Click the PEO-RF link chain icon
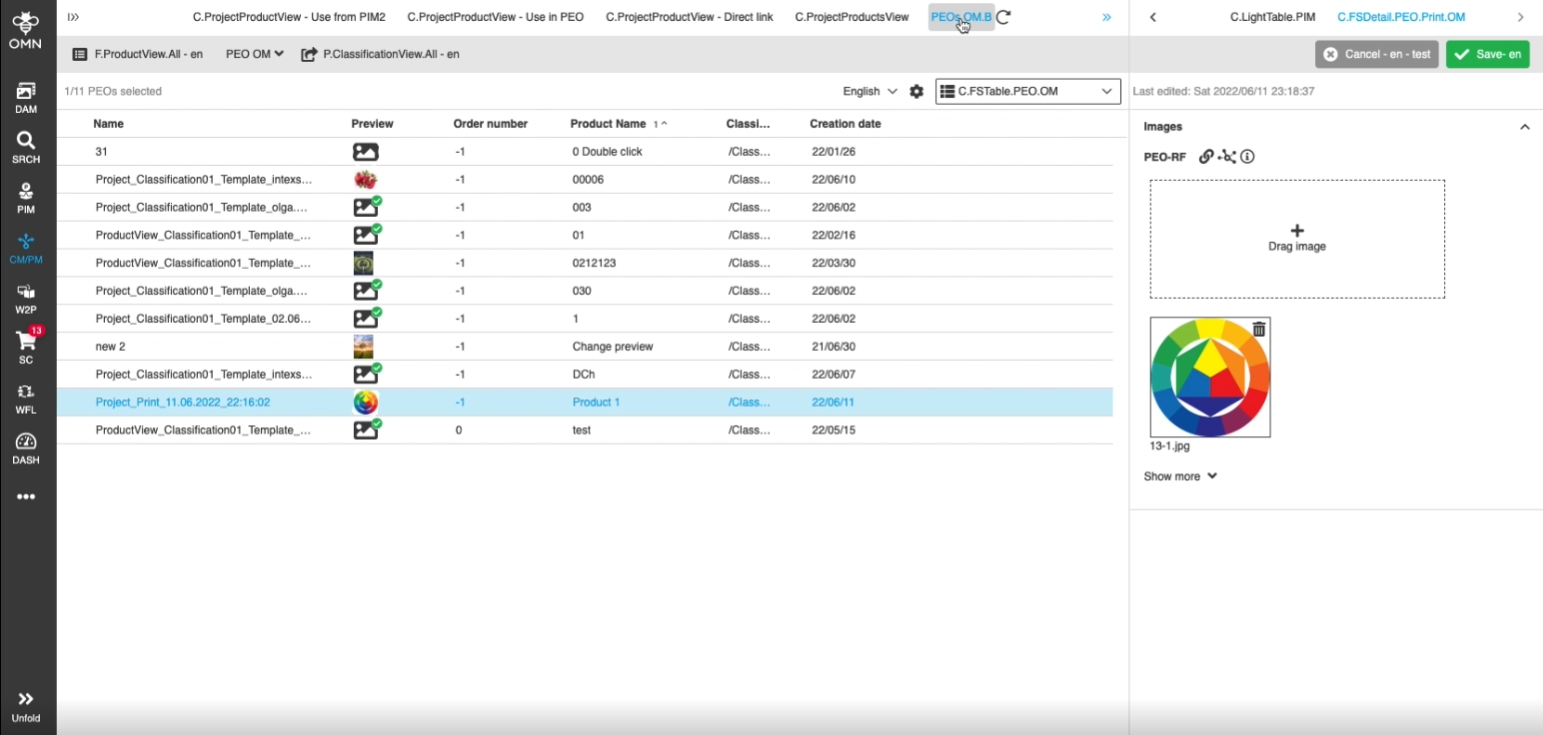Image resolution: width=1543 pixels, height=735 pixels. click(1206, 157)
